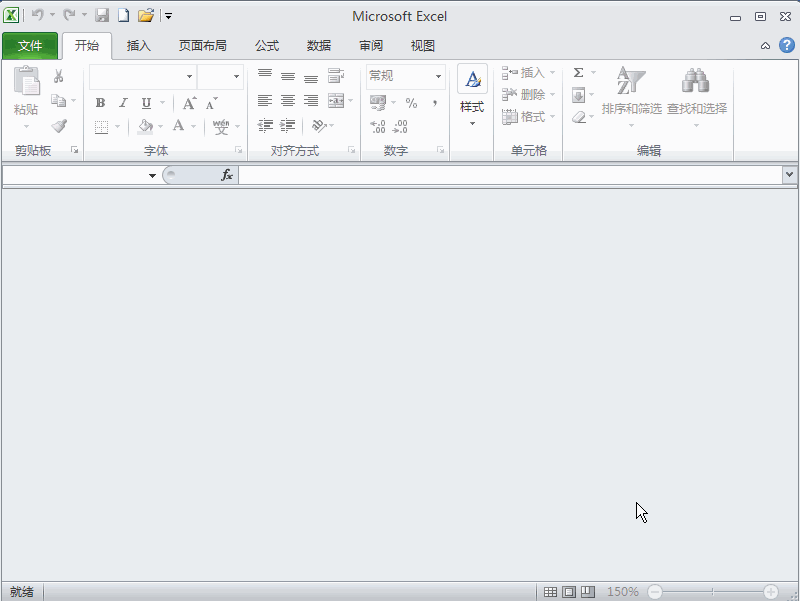Toggle italic formatting
Screen dimensions: 800x601
123,103
